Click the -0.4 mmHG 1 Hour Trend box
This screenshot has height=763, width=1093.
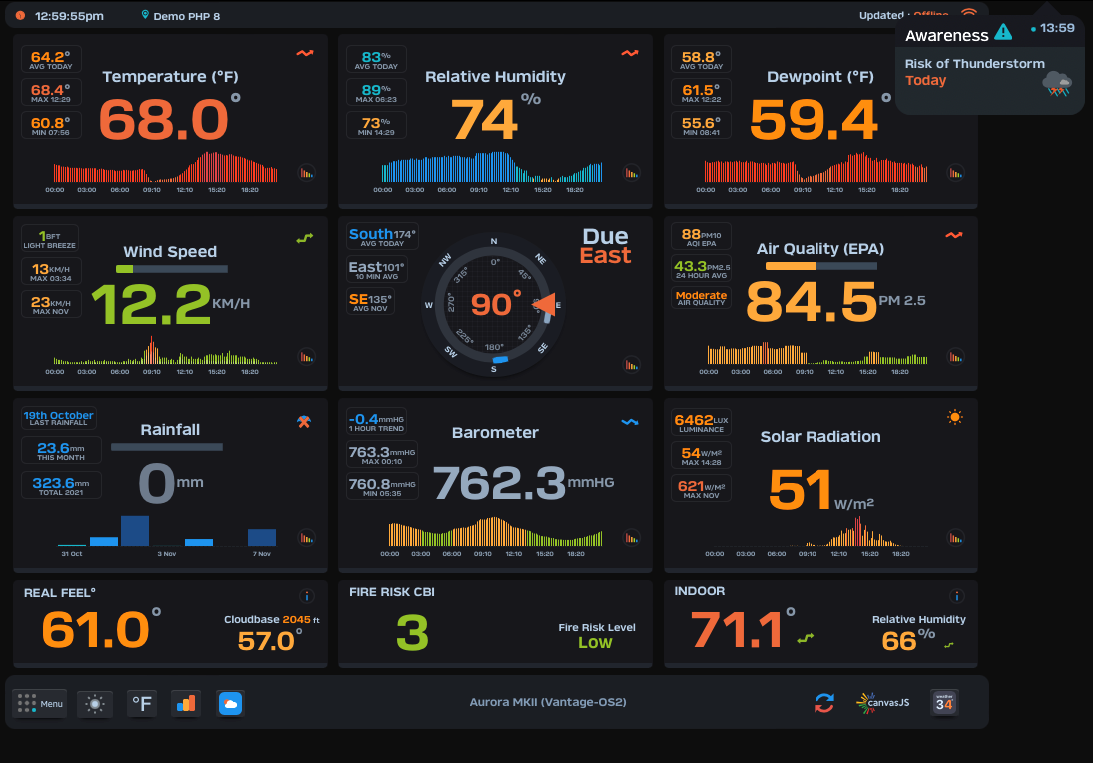pos(376,421)
